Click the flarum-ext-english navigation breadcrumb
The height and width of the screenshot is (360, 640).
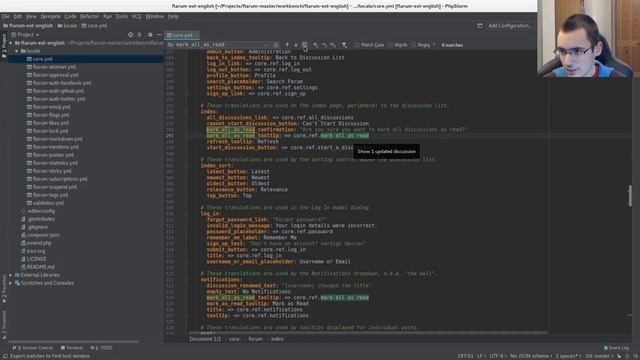28,25
